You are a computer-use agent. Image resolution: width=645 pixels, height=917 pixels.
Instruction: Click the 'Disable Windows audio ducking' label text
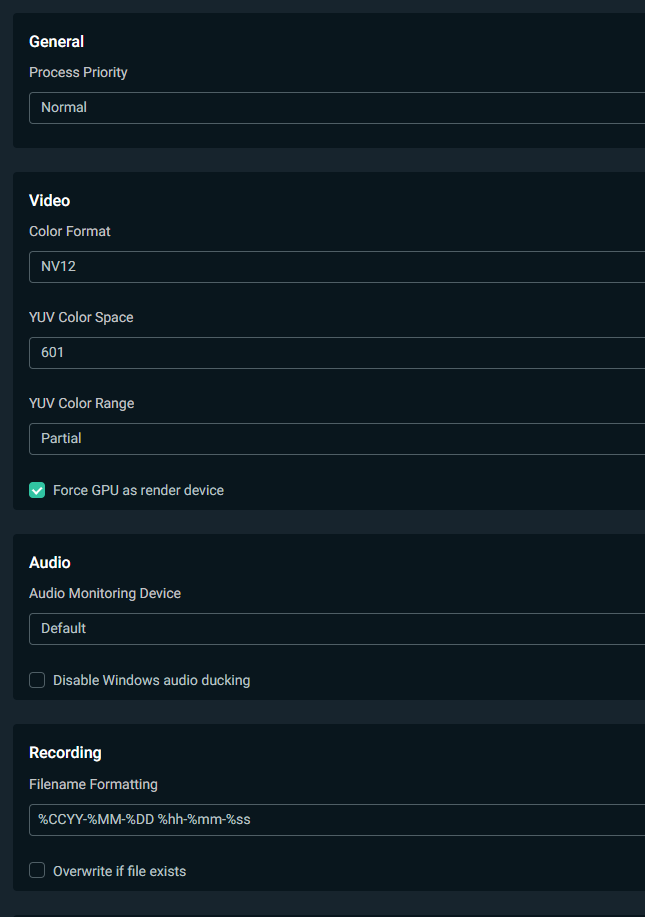coord(151,680)
